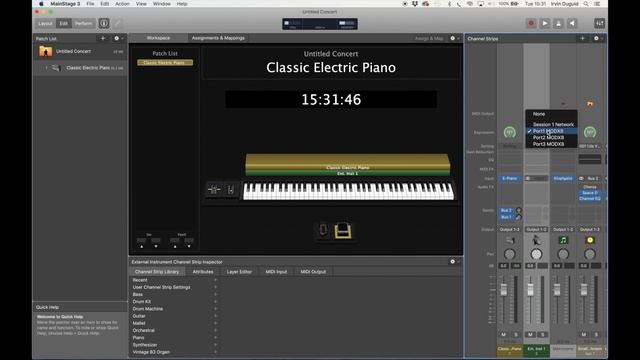Select Edit mode button

click(x=64, y=23)
